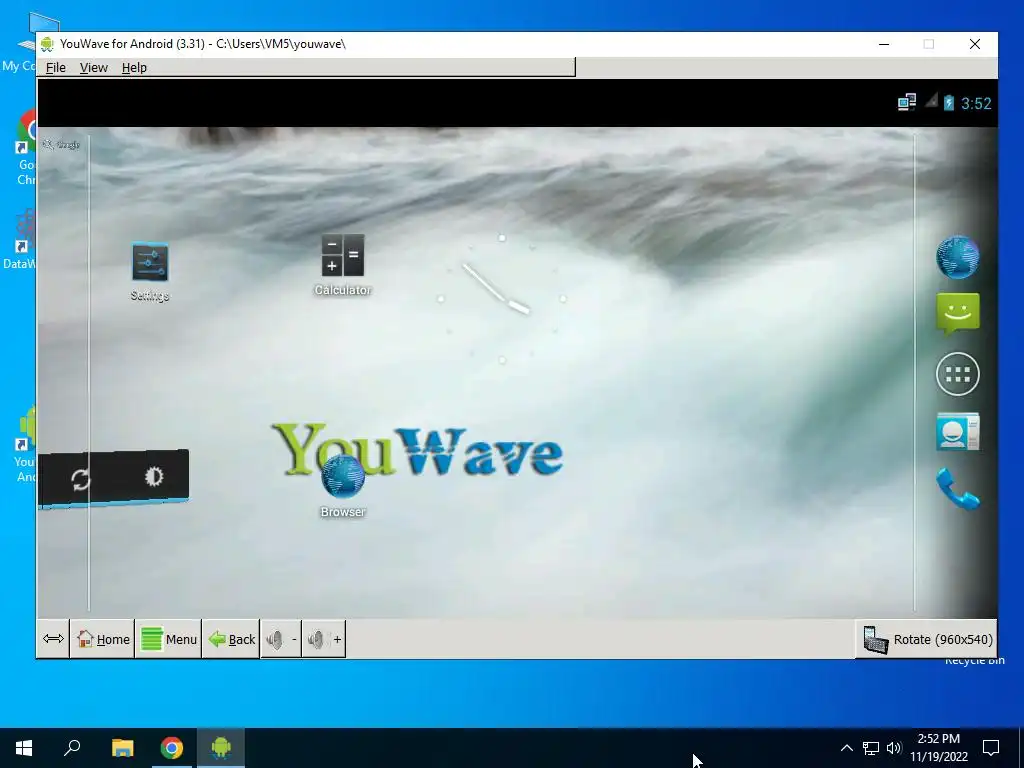
Task: Open Windows Start menu
Action: [24, 748]
